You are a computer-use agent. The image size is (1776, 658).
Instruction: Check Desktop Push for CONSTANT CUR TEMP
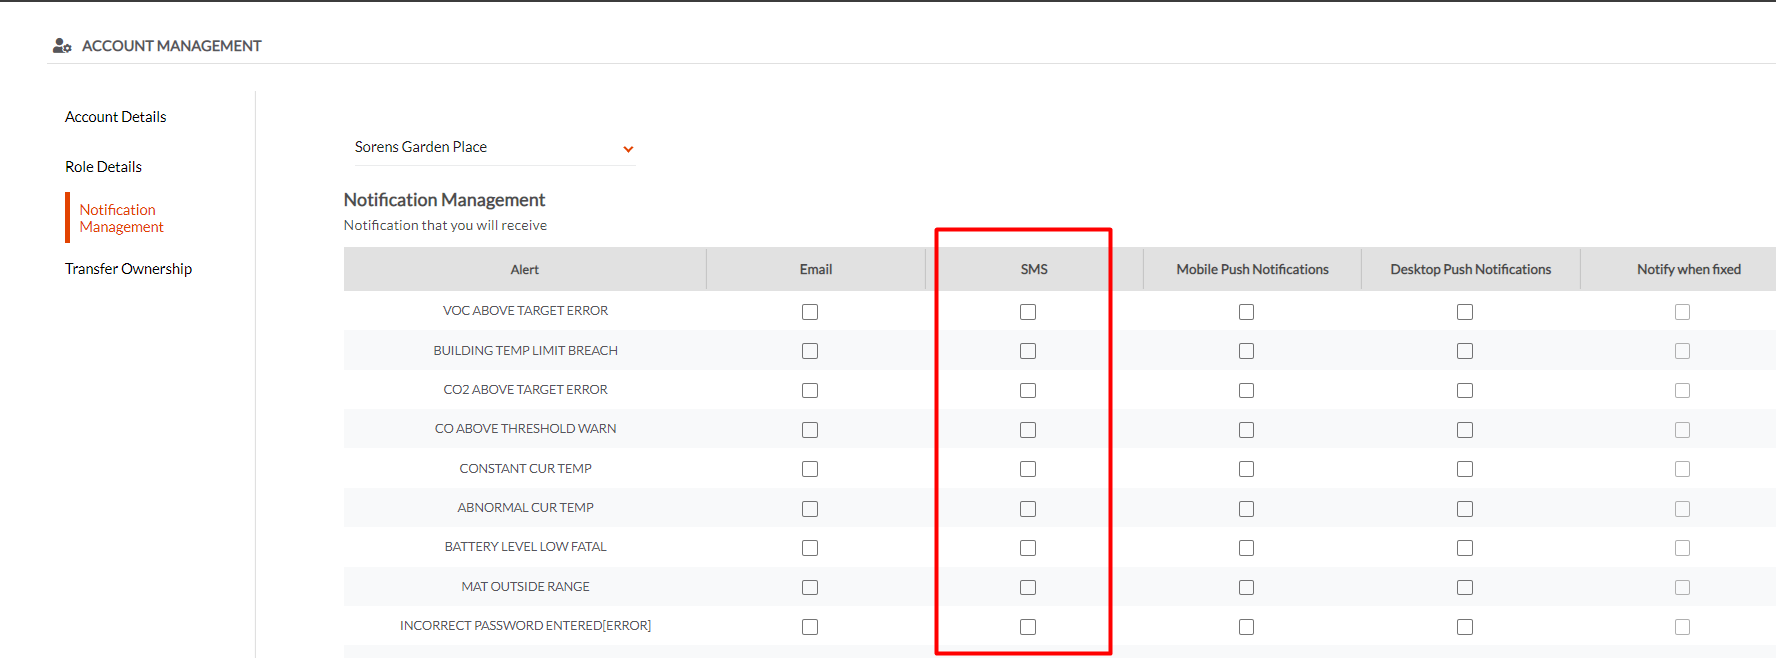1465,469
